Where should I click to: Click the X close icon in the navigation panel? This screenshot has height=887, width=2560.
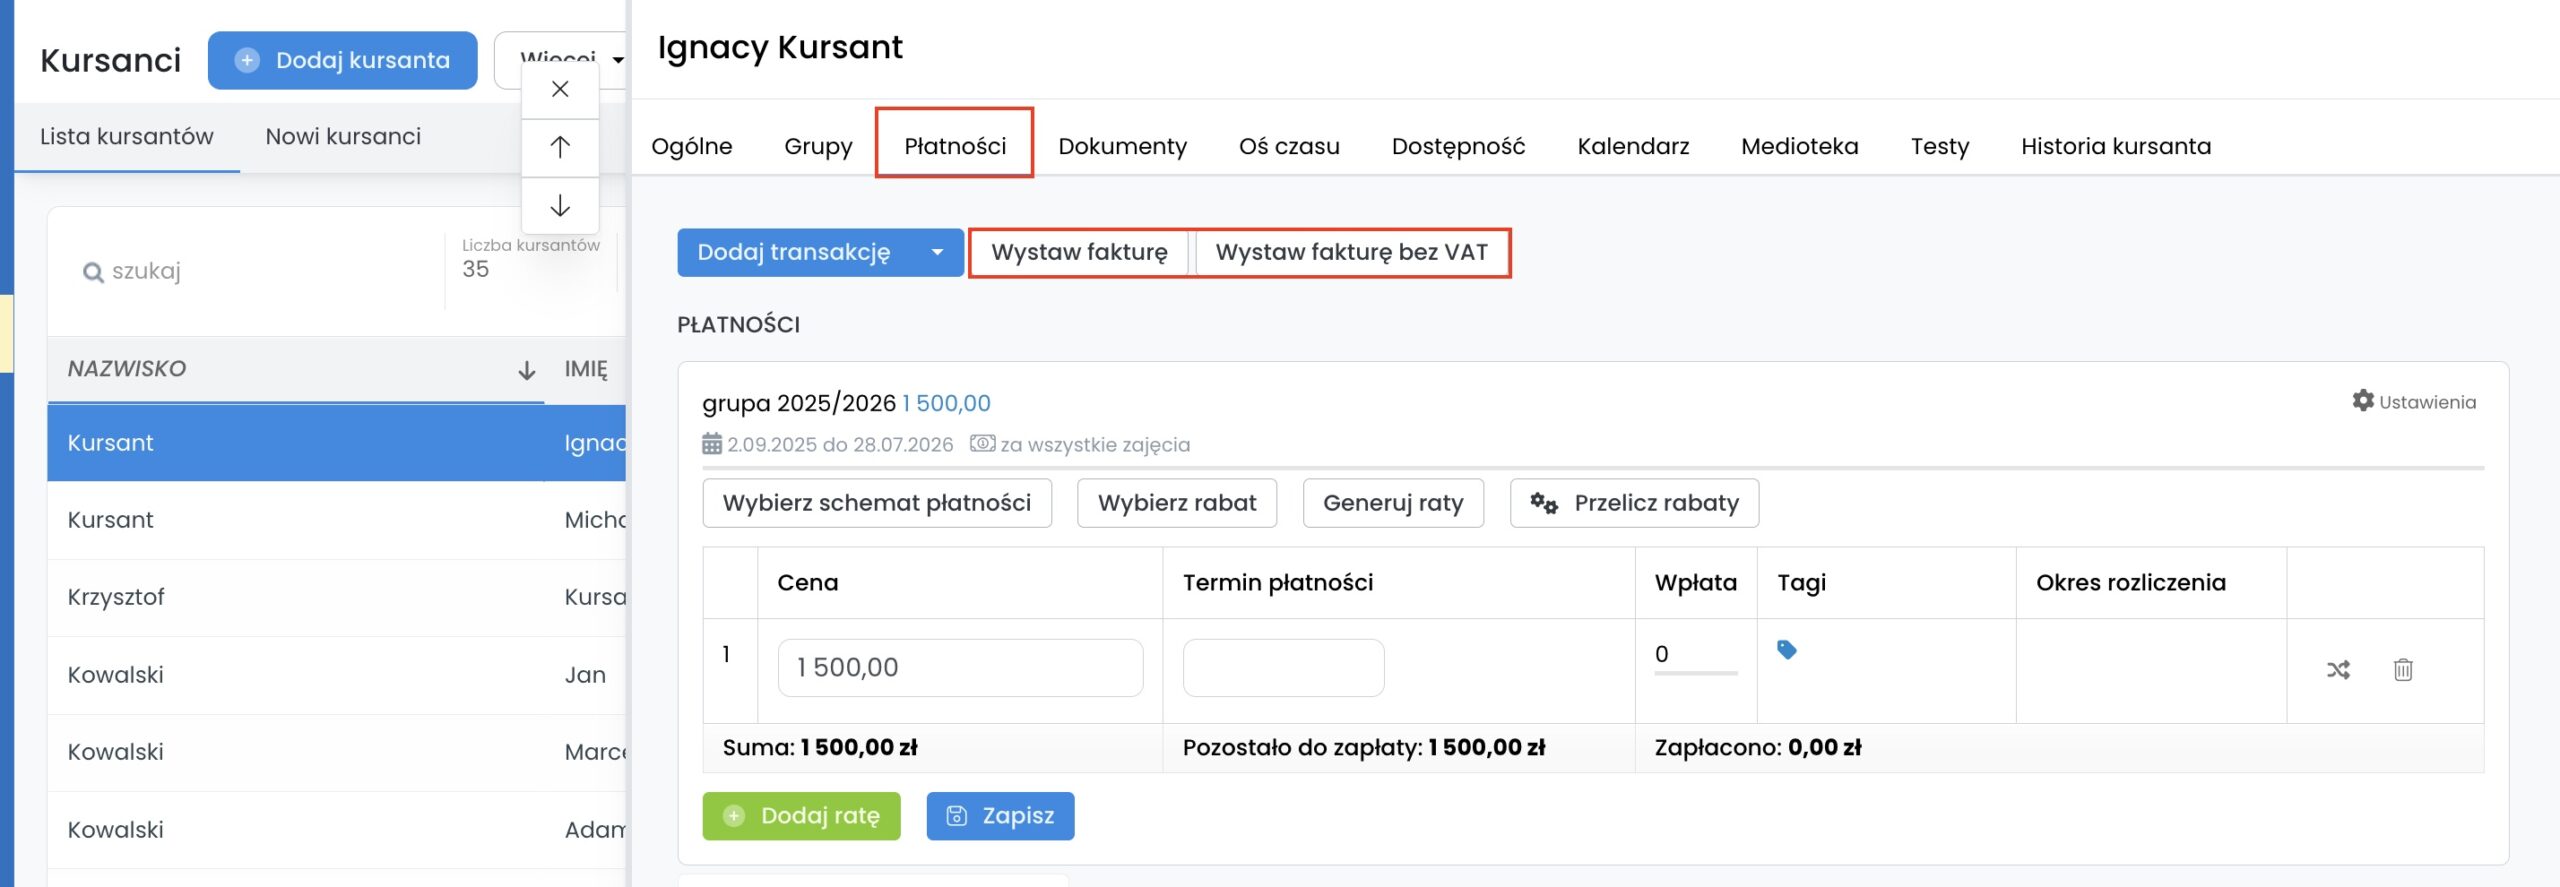tap(560, 89)
